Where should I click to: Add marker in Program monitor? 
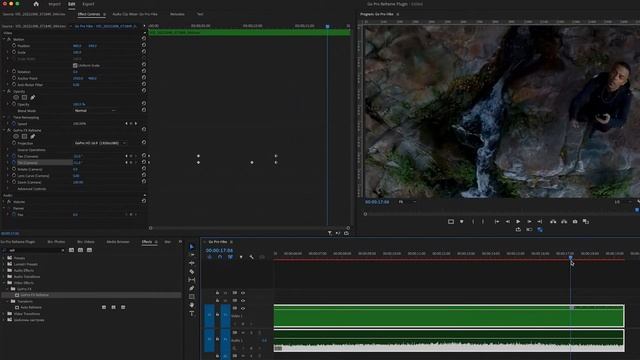462,221
